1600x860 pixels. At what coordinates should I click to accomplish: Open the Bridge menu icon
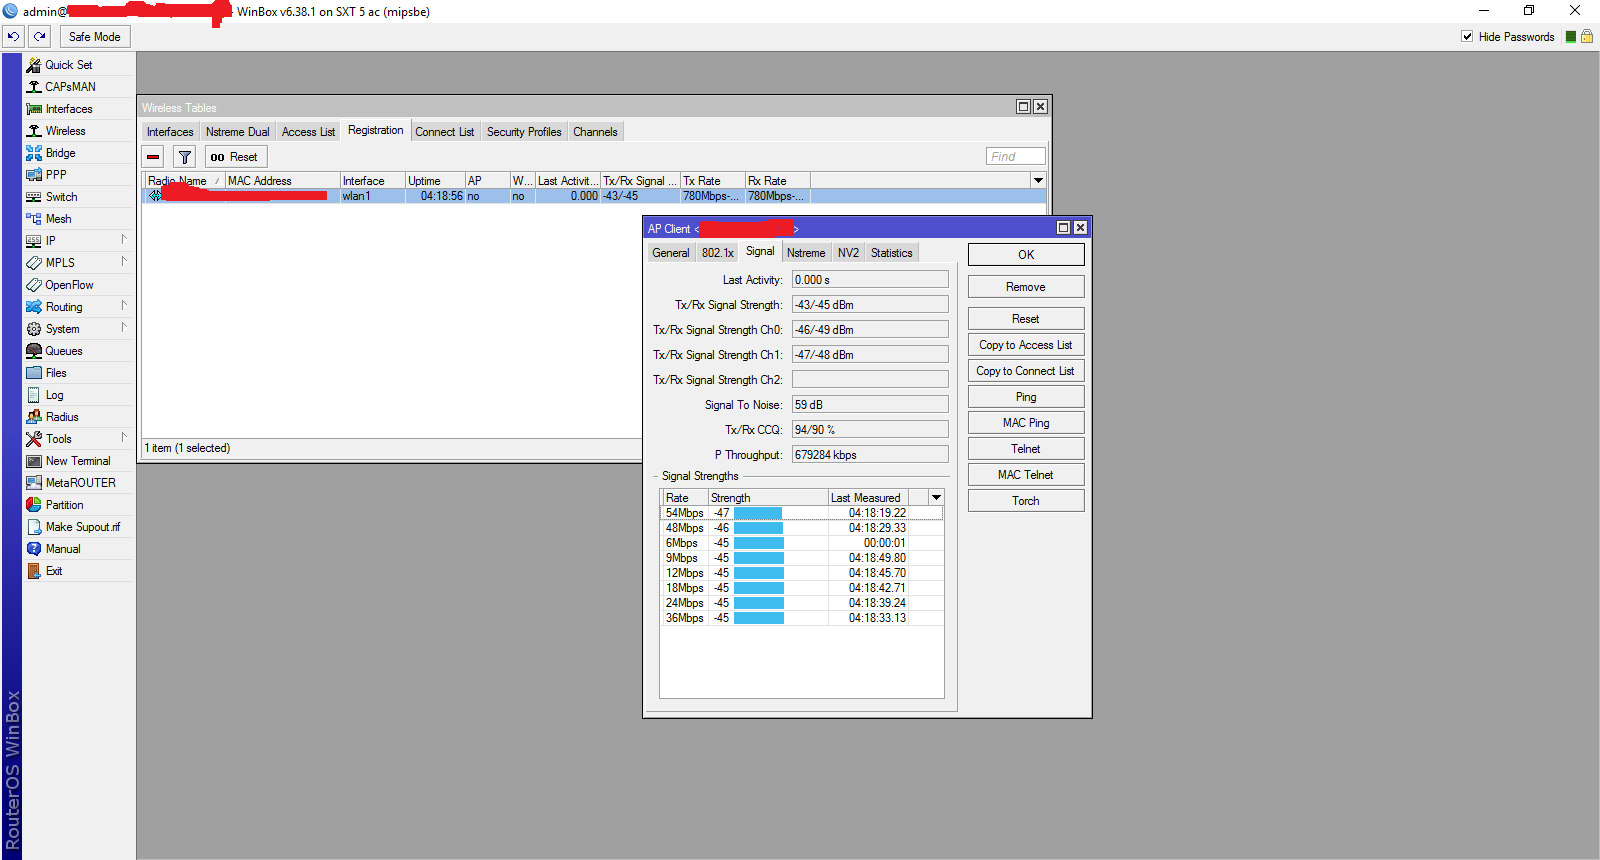[x=34, y=153]
